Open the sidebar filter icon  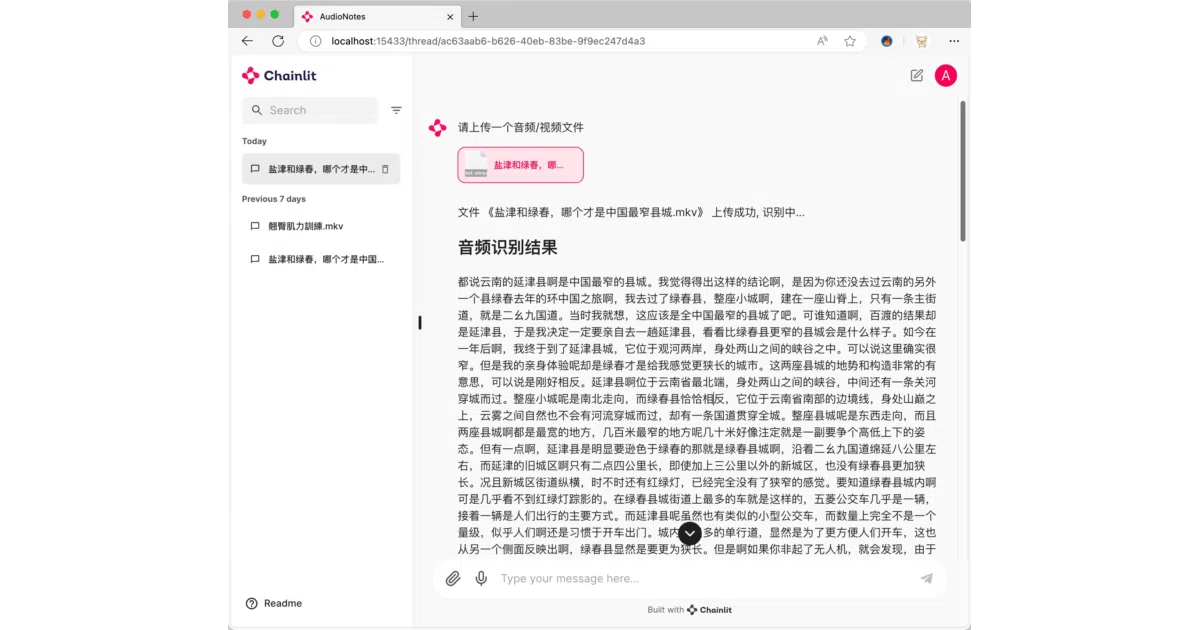pos(396,110)
